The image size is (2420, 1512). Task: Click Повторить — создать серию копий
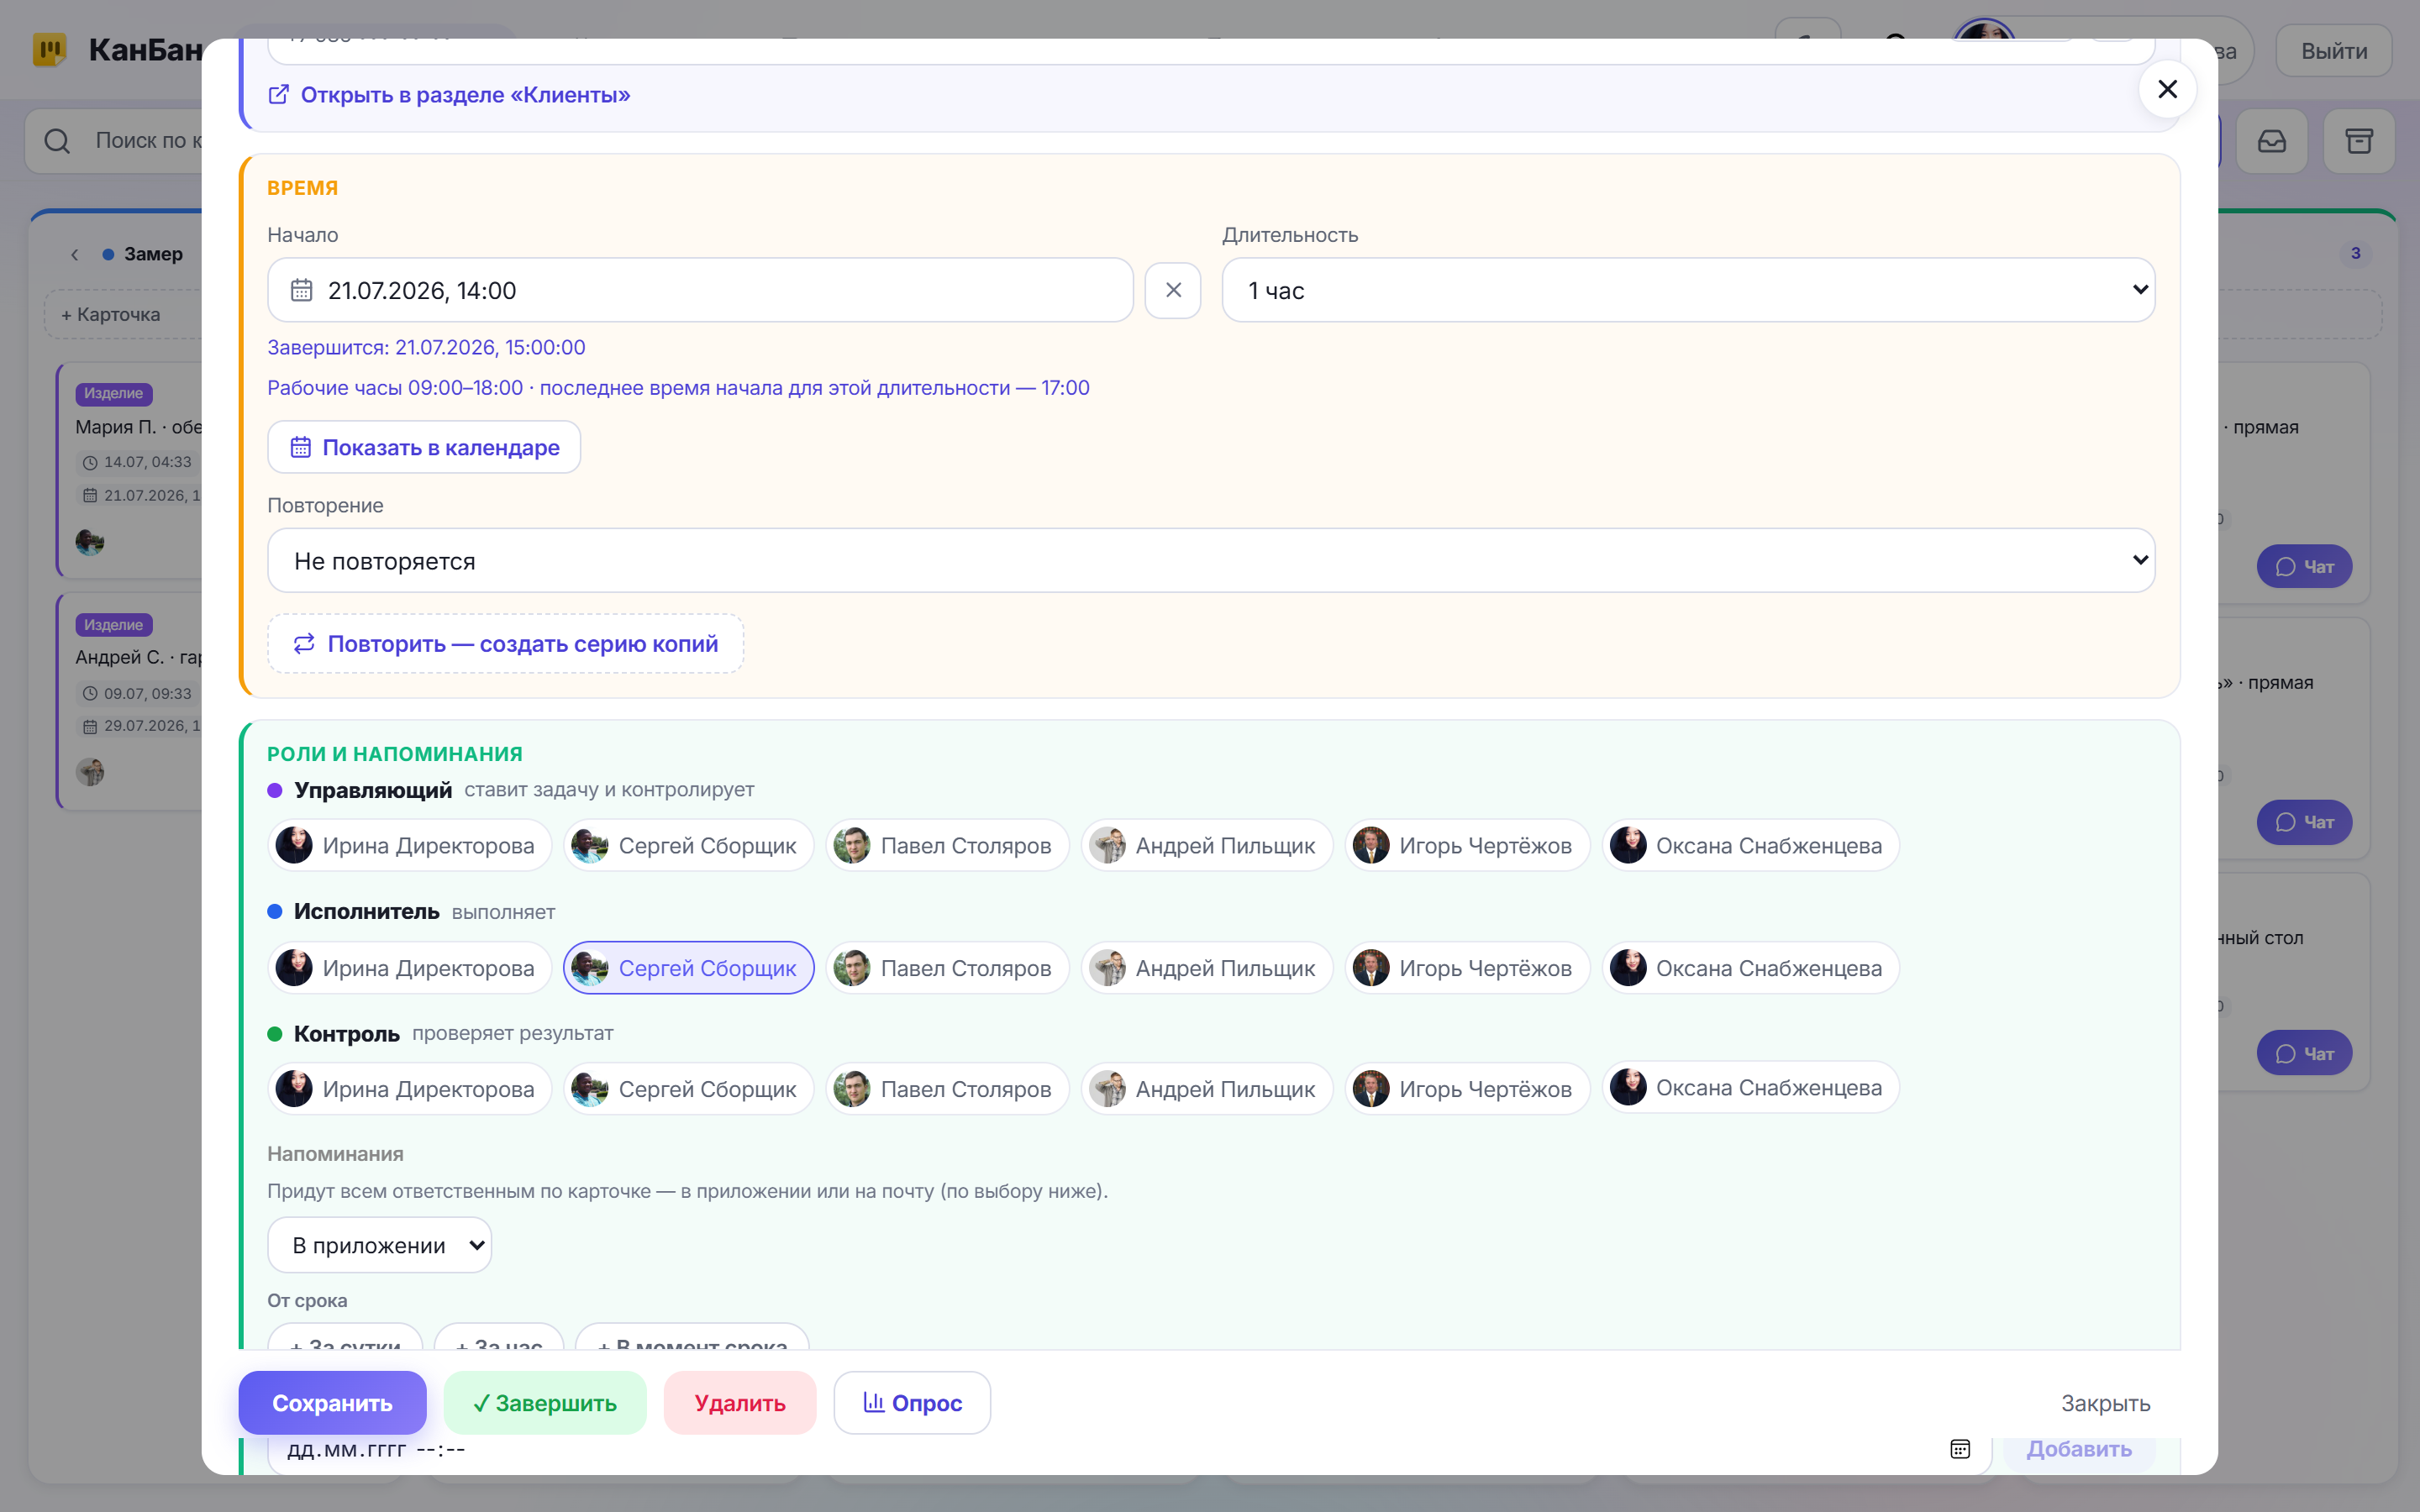(x=506, y=644)
